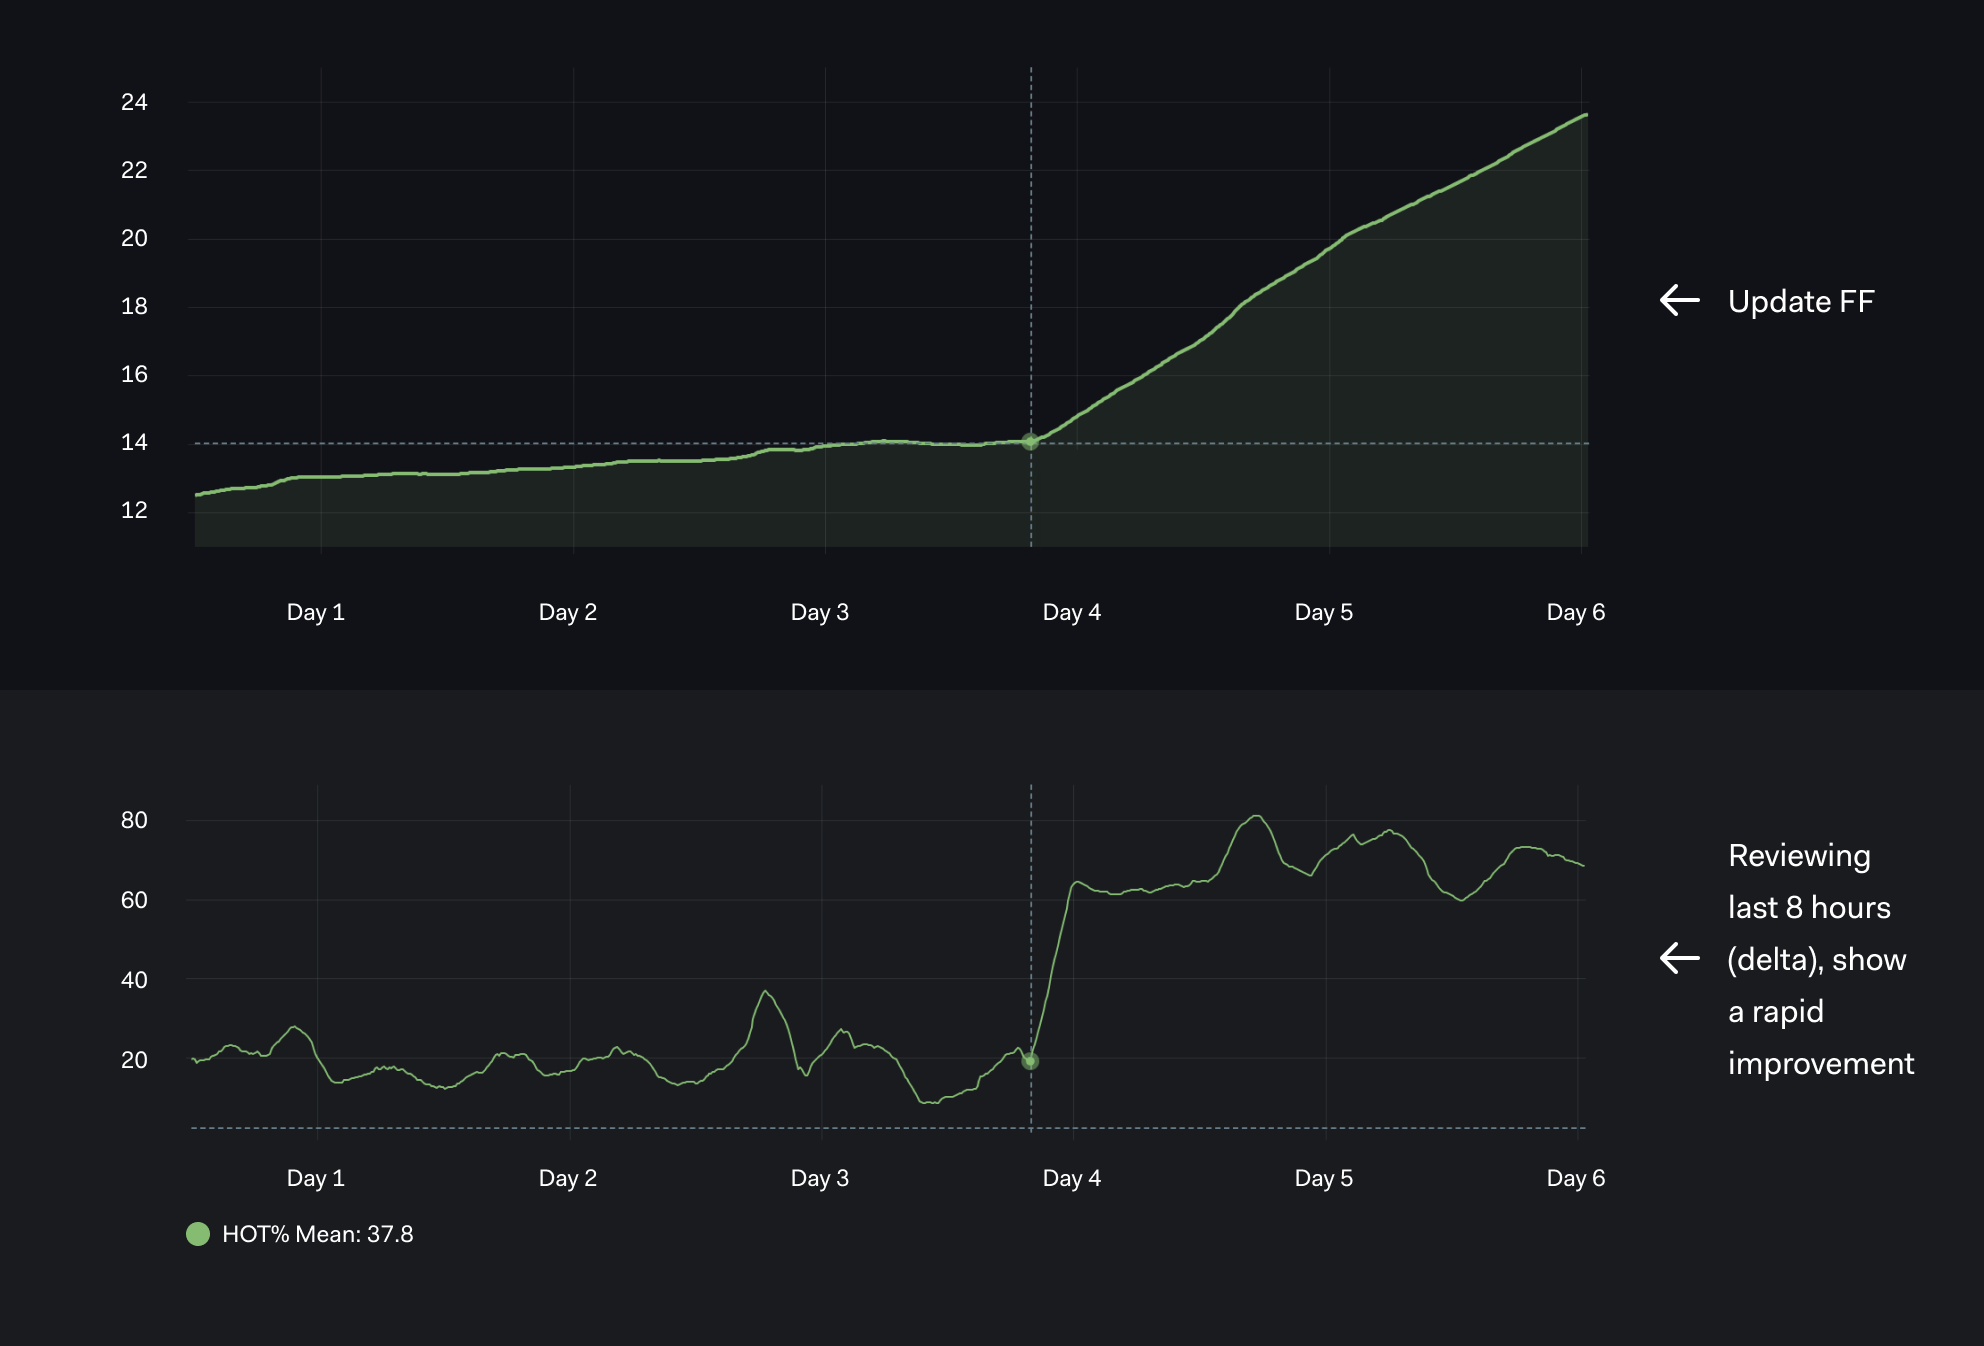Click the arrow icon beside Update FF

click(x=1680, y=300)
